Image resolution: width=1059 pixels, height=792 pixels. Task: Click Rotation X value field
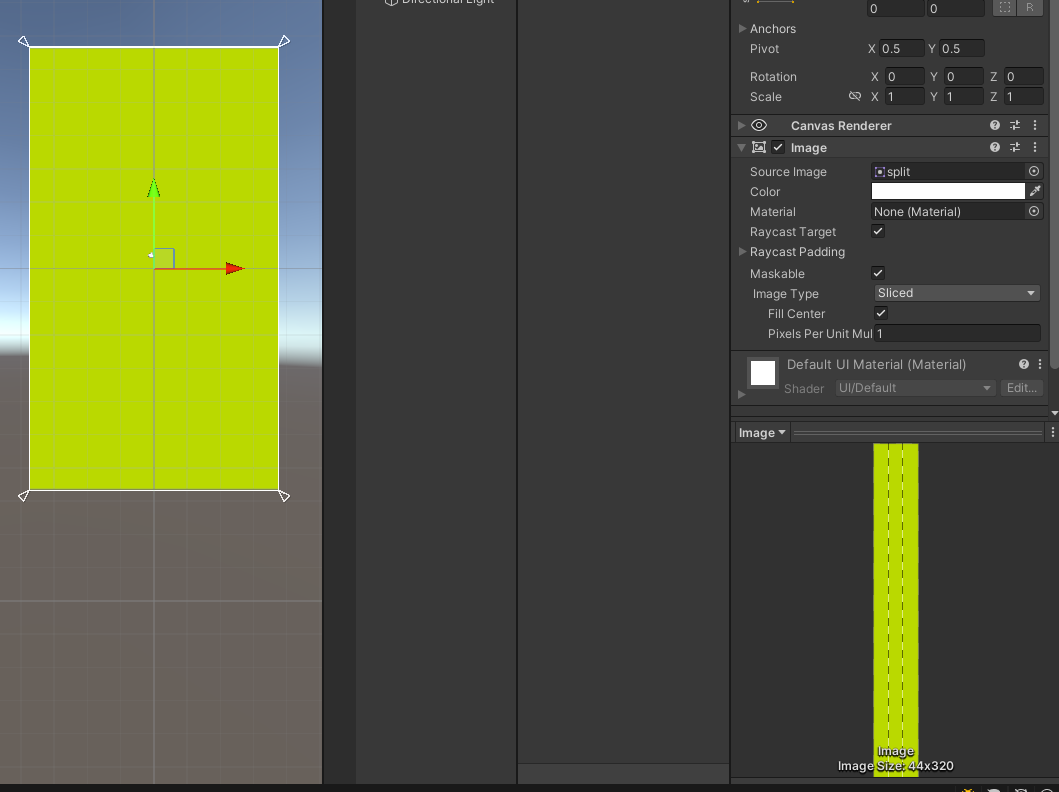(904, 77)
